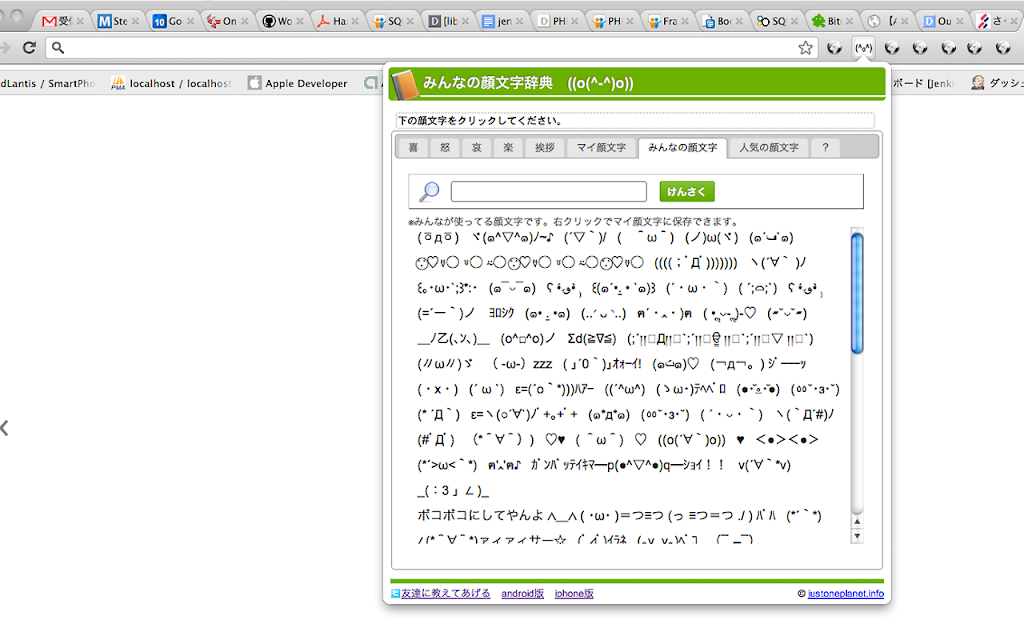Image resolution: width=1024 pixels, height=640 pixels.
Task: Select the 喜 category tab
Action: pos(413,148)
